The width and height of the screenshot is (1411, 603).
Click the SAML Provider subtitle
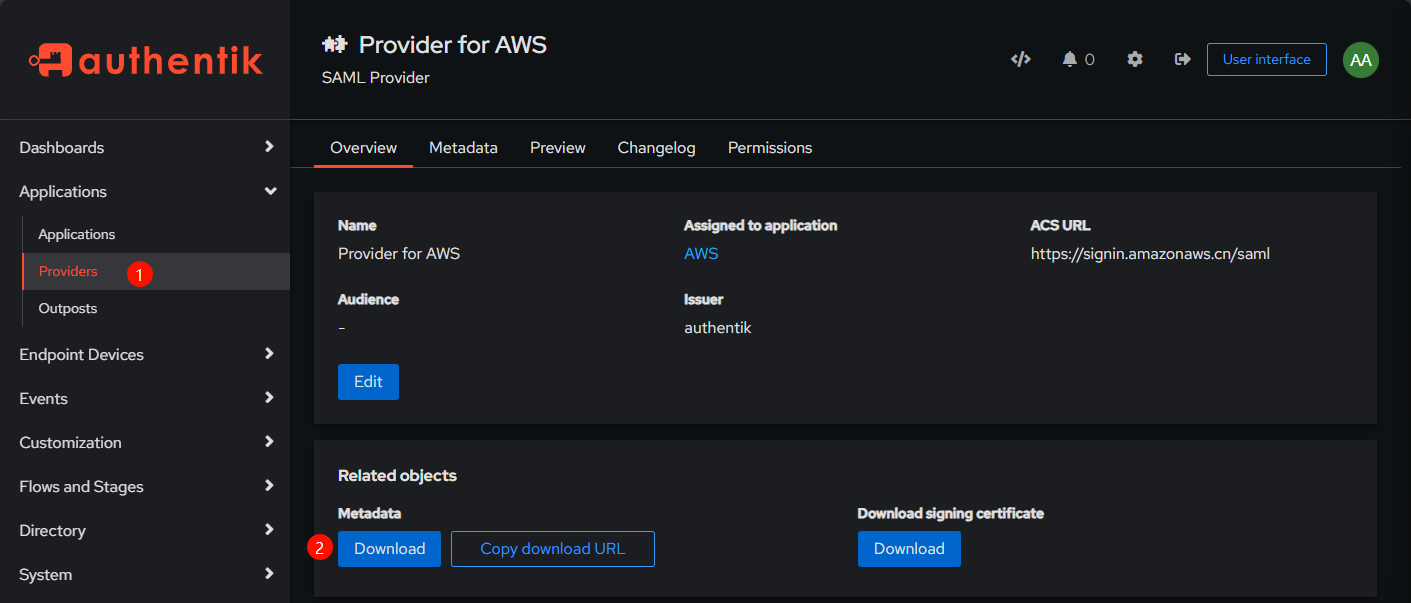coord(376,77)
